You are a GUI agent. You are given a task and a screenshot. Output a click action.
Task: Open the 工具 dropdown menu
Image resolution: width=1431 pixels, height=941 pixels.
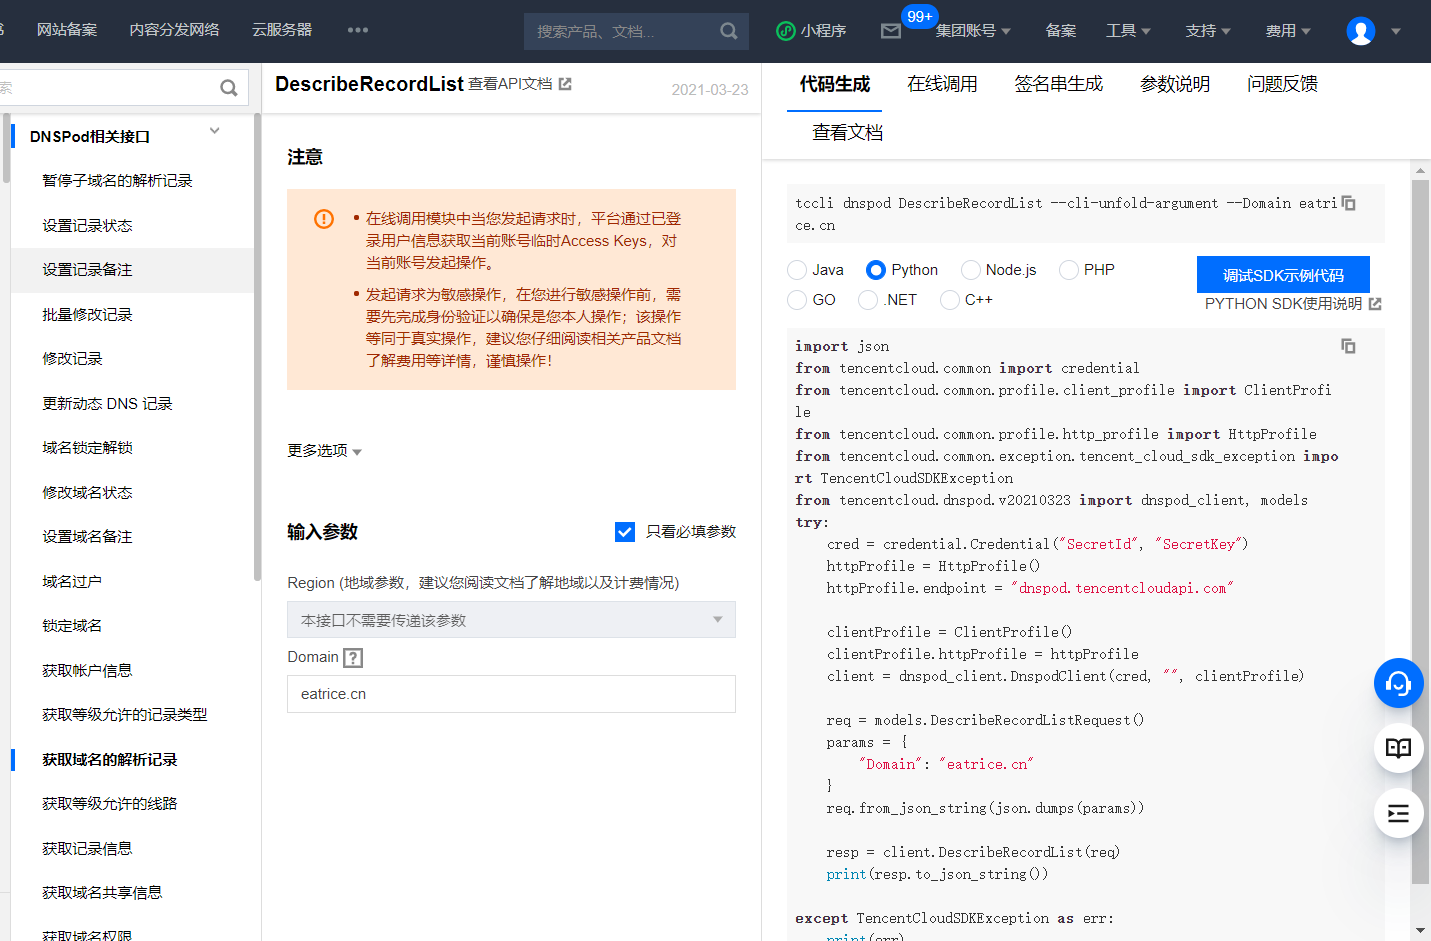[1128, 31]
